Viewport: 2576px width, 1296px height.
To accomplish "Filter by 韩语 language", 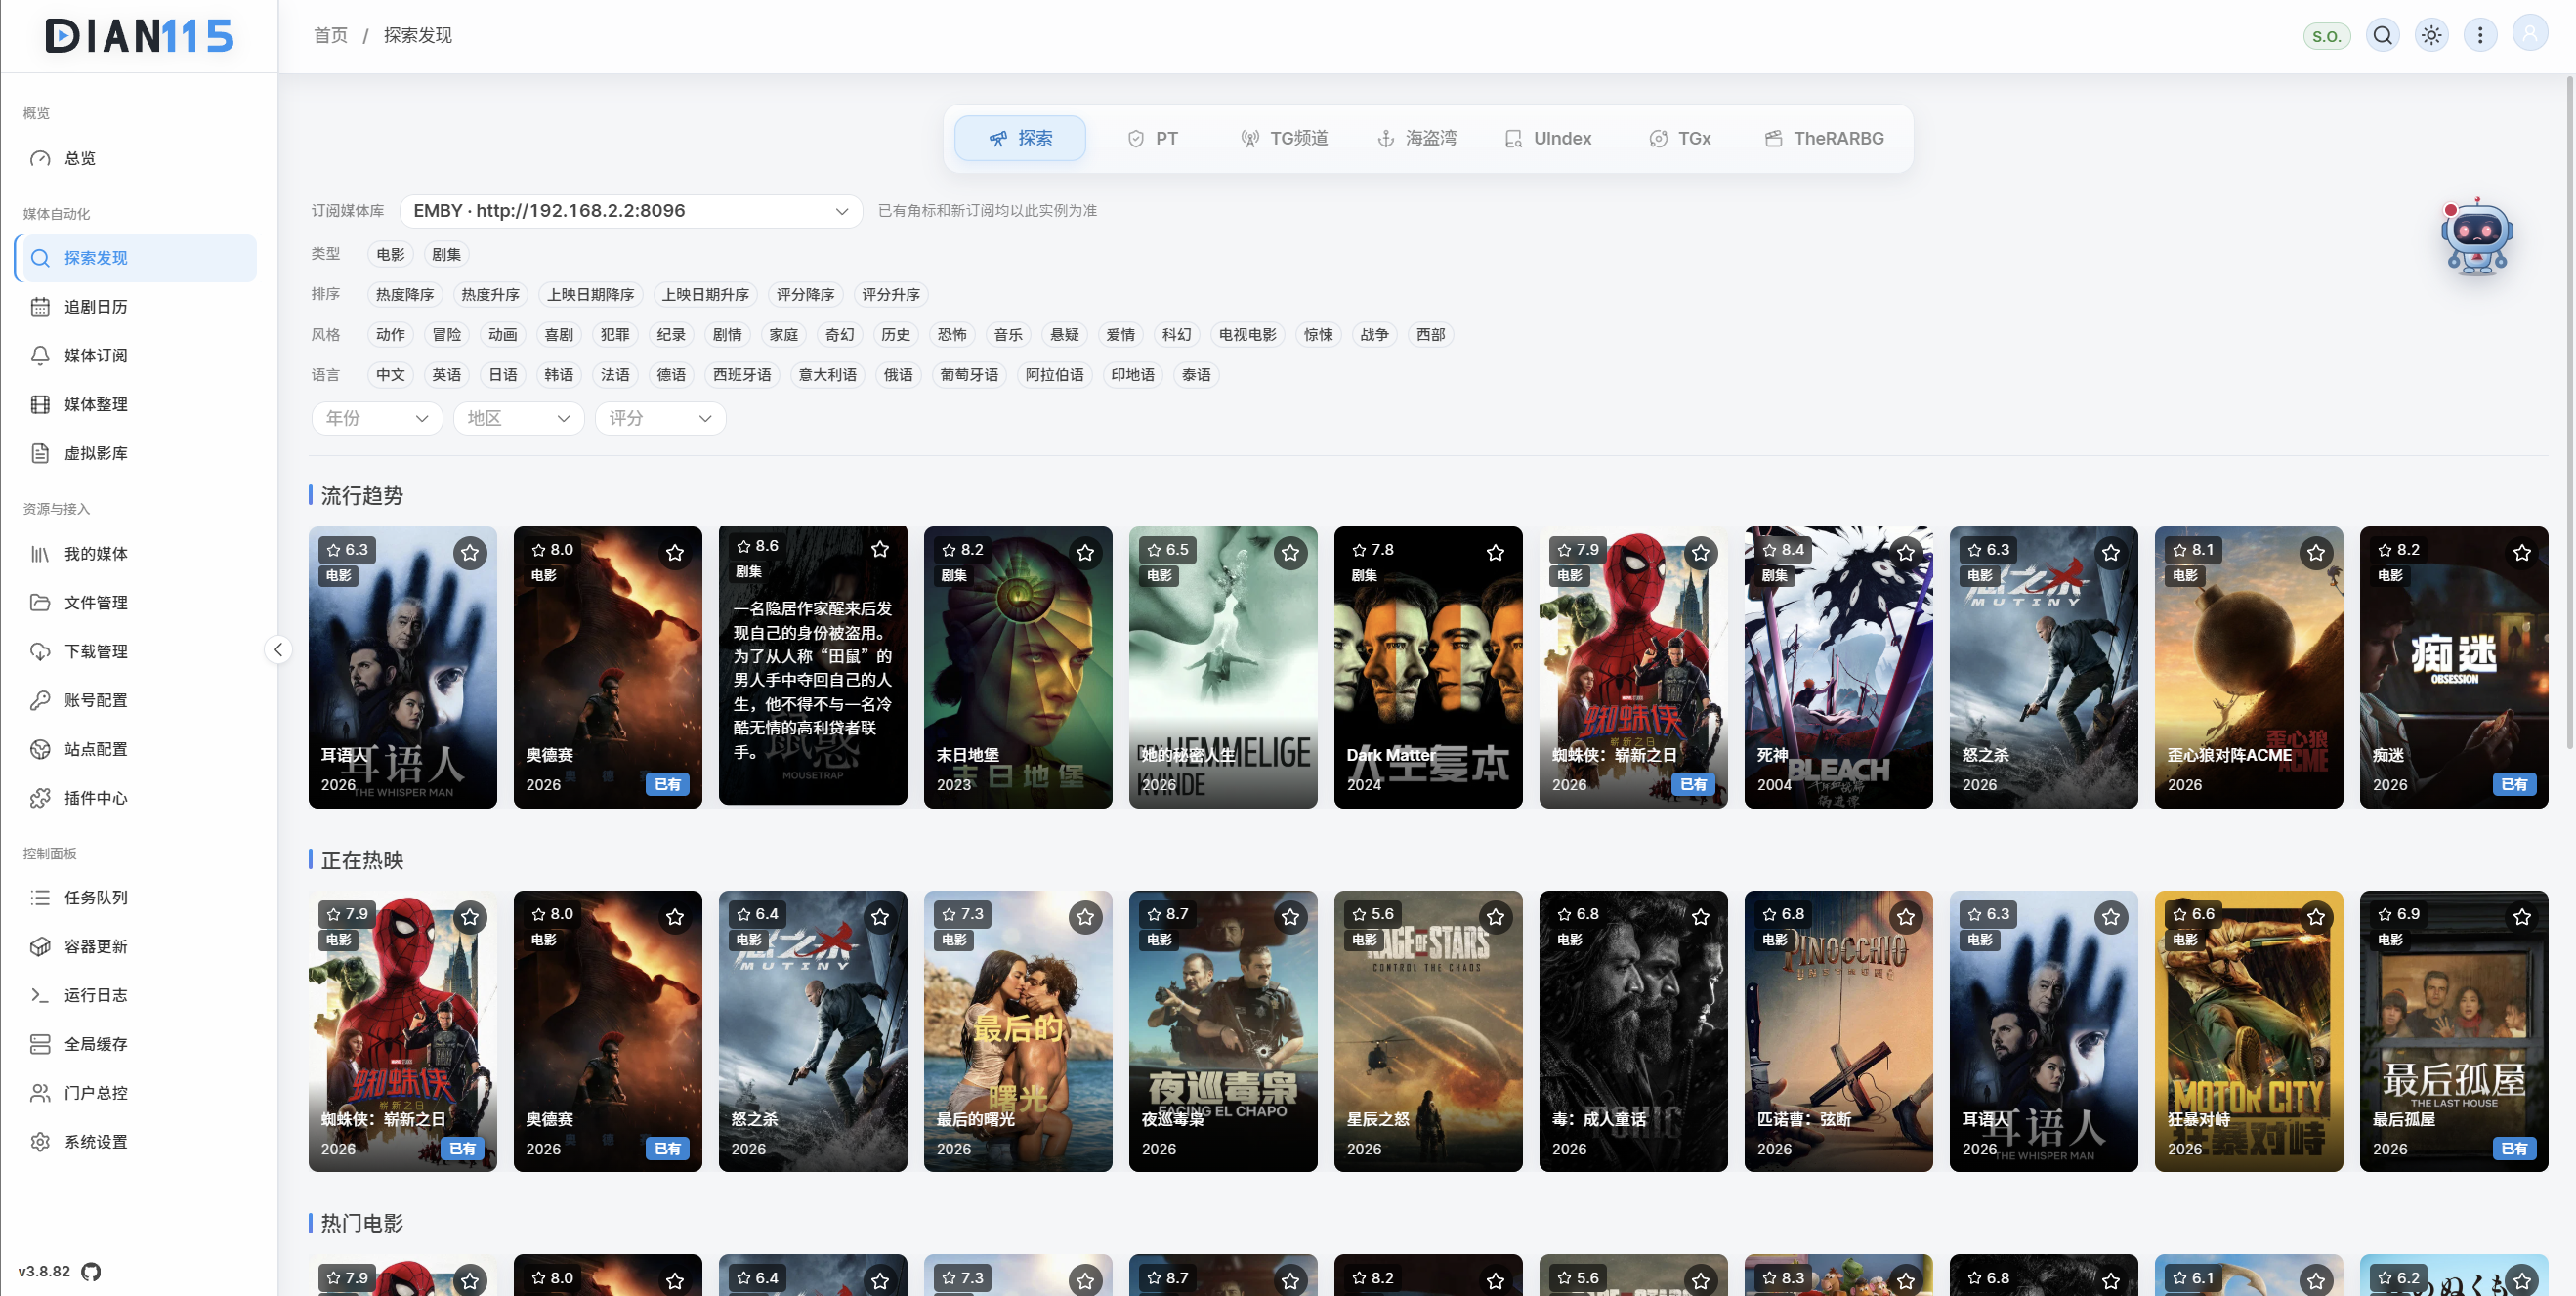I will tap(559, 375).
